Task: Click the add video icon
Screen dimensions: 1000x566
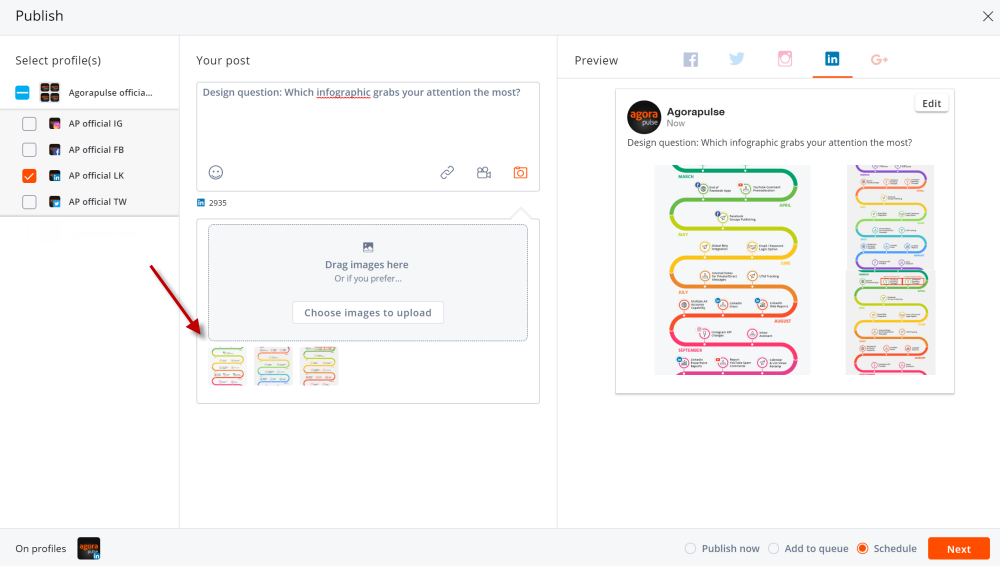Action: [484, 172]
